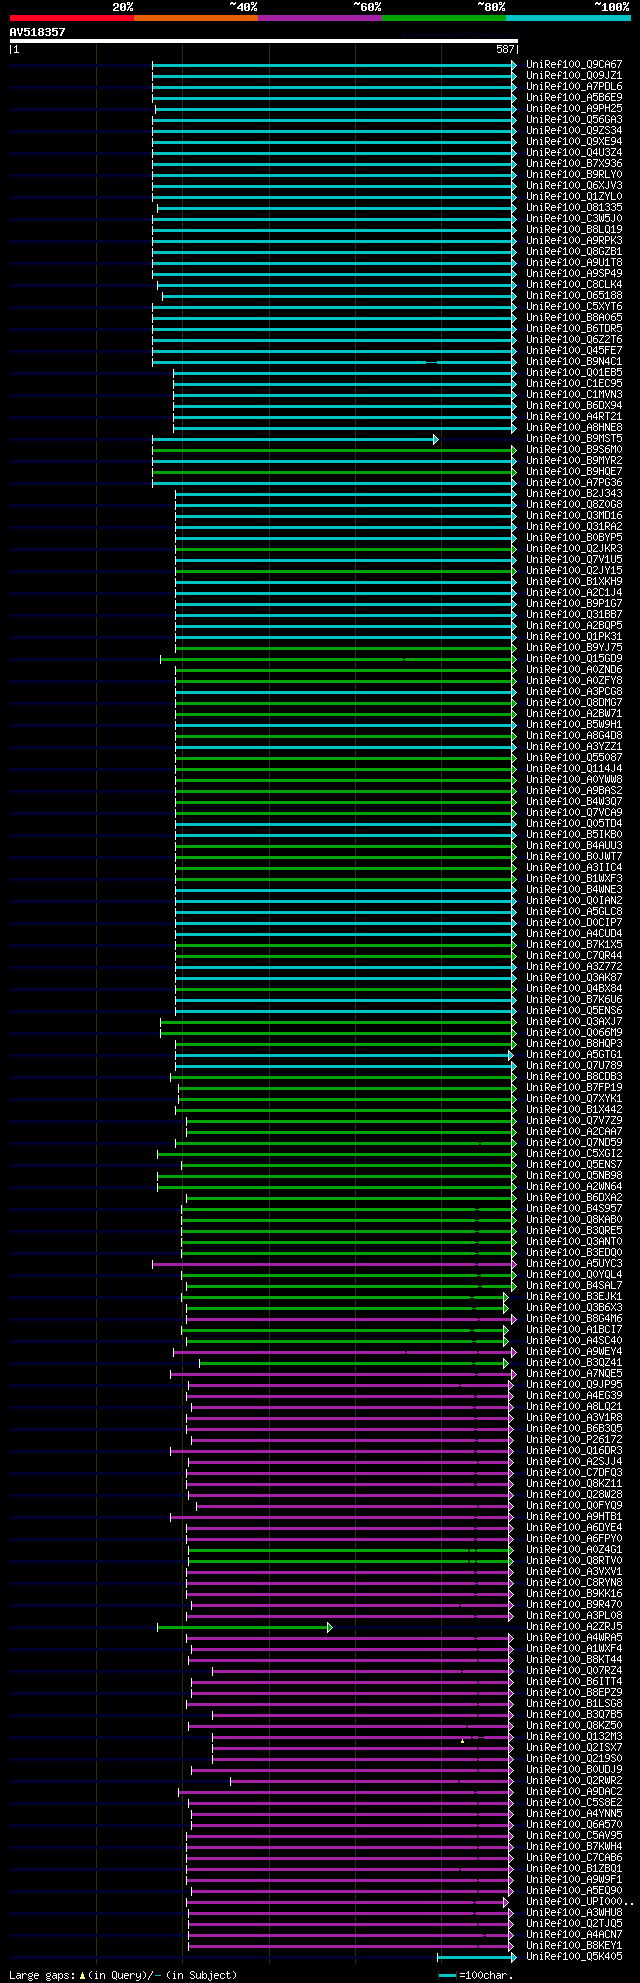Select label UniRef100_B3QZ41
This screenshot has height=1983, width=640.
pos(574,1362)
